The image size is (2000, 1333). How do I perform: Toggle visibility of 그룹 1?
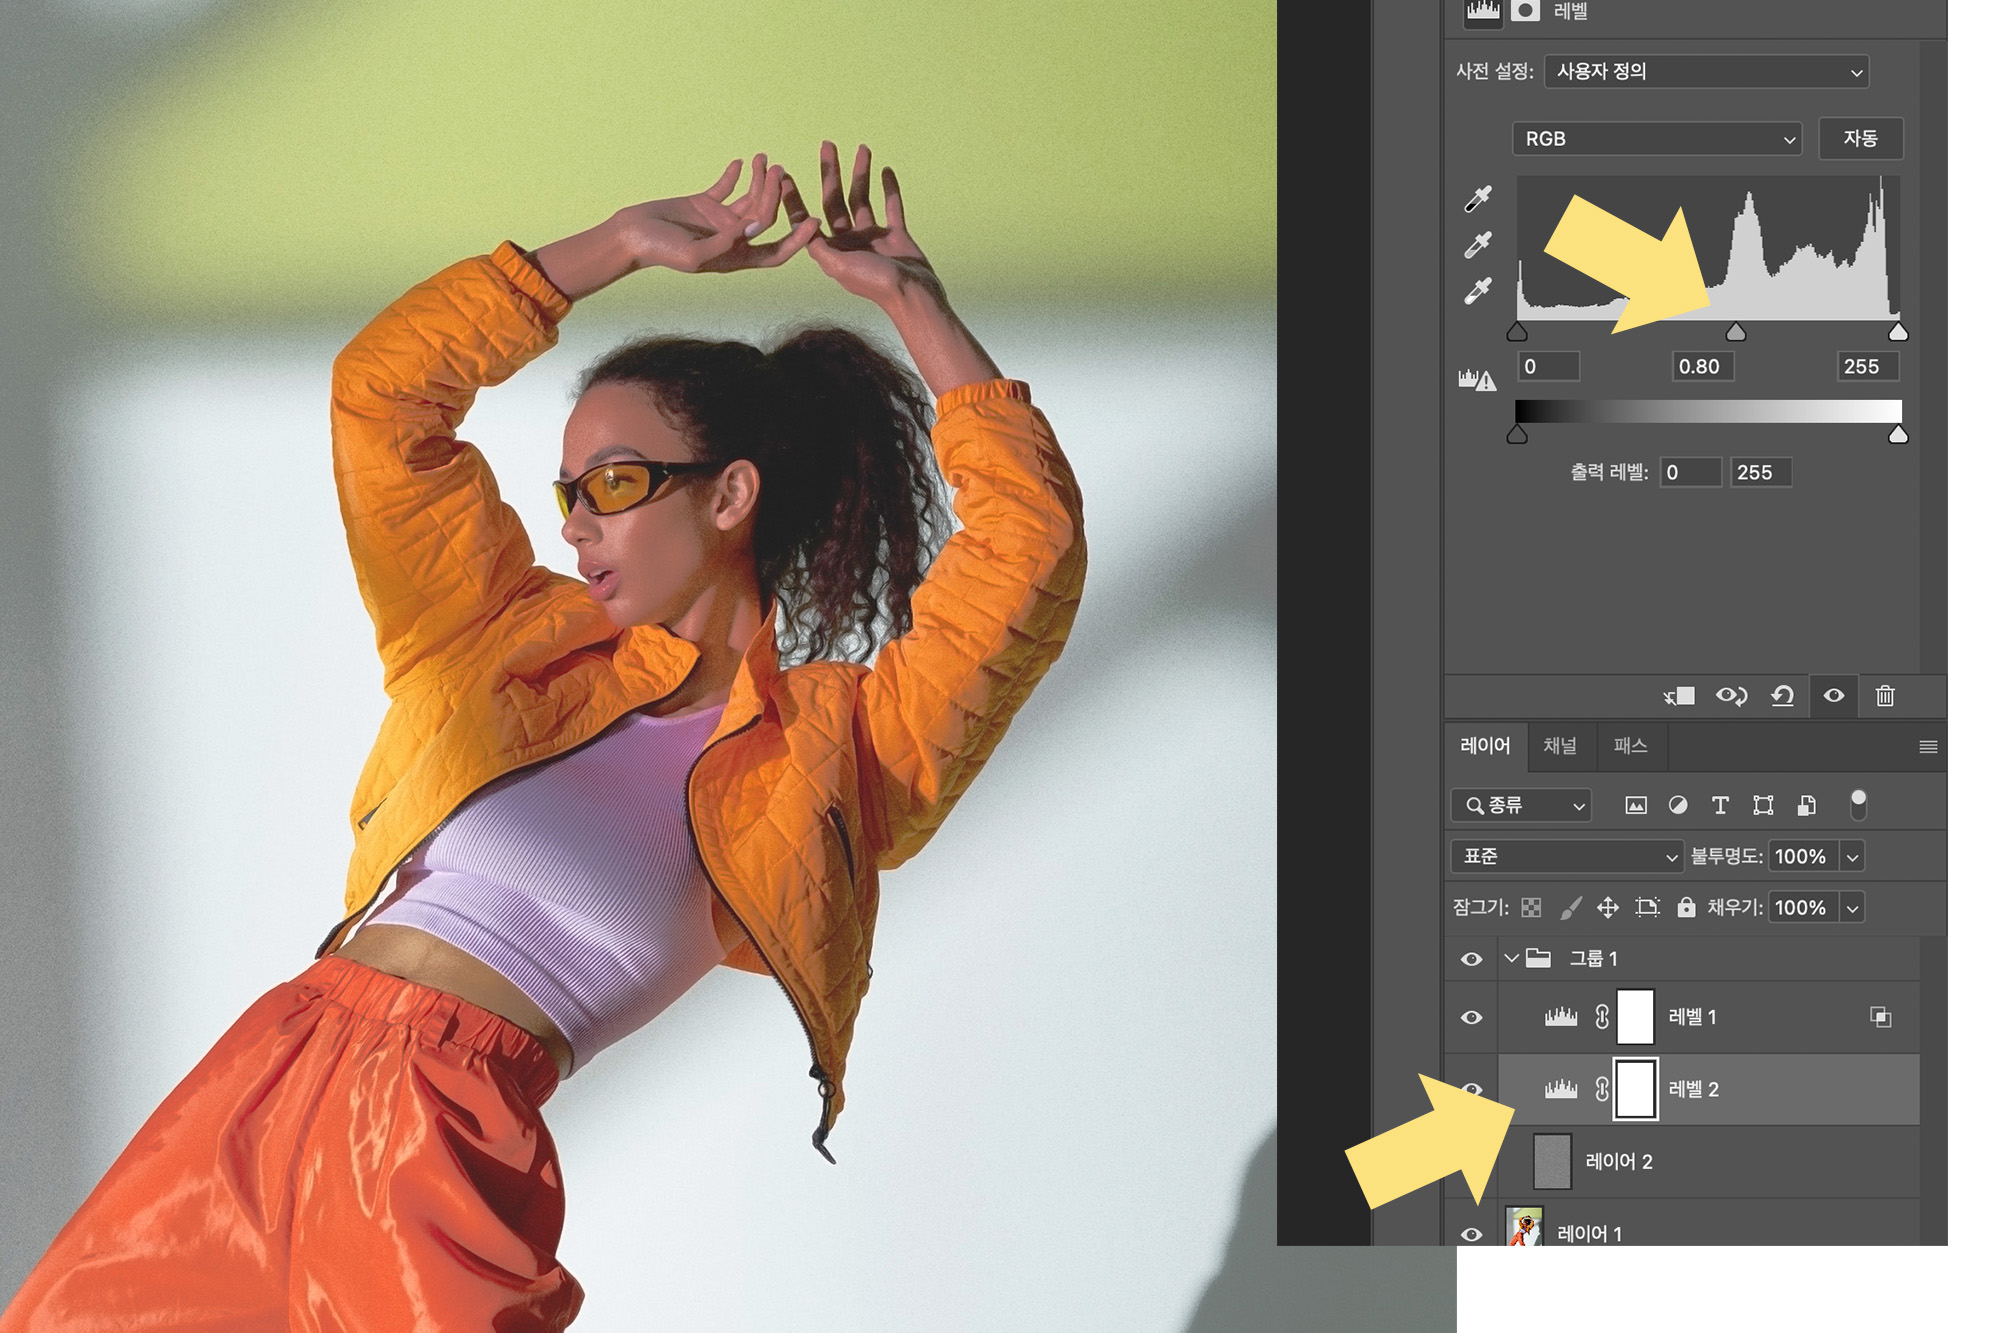coord(1471,959)
